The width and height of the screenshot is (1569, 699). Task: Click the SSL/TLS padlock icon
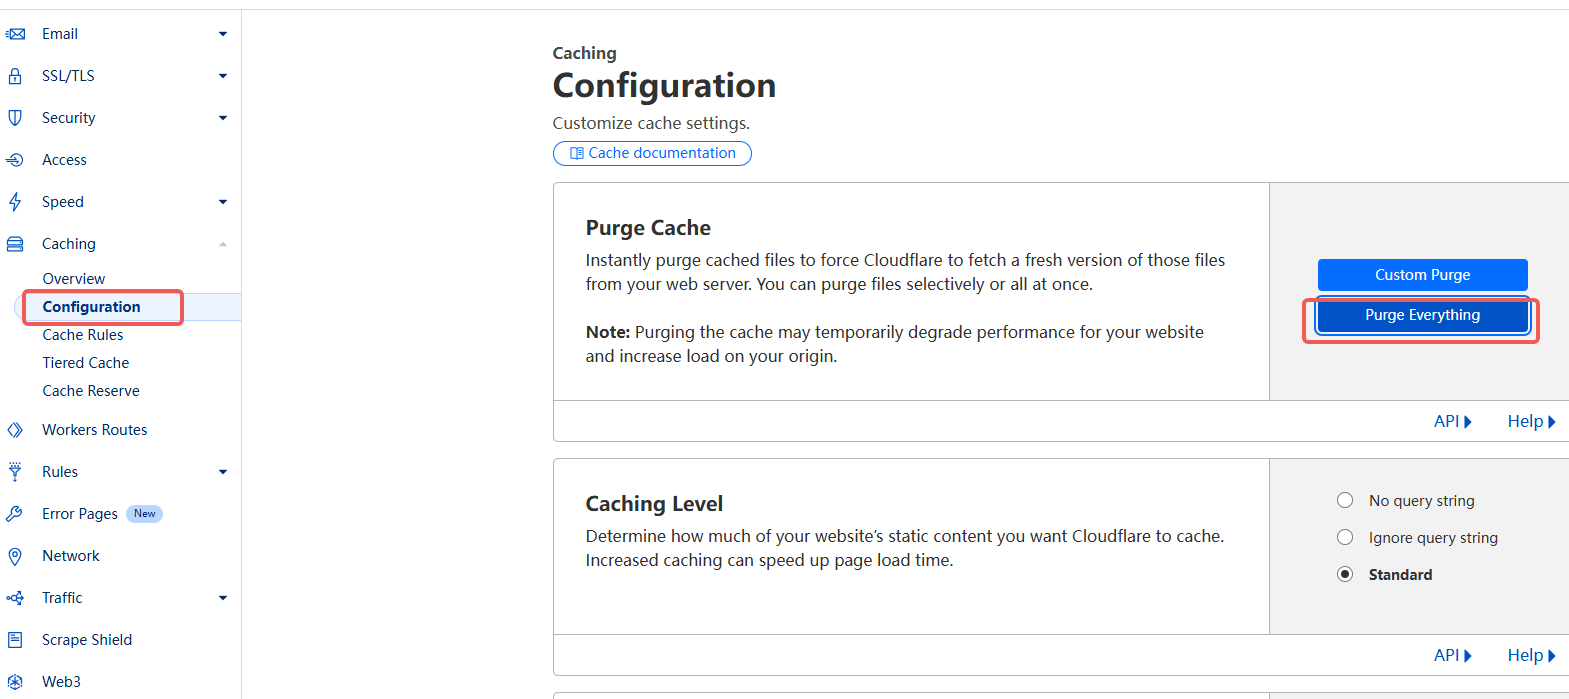click(x=15, y=76)
